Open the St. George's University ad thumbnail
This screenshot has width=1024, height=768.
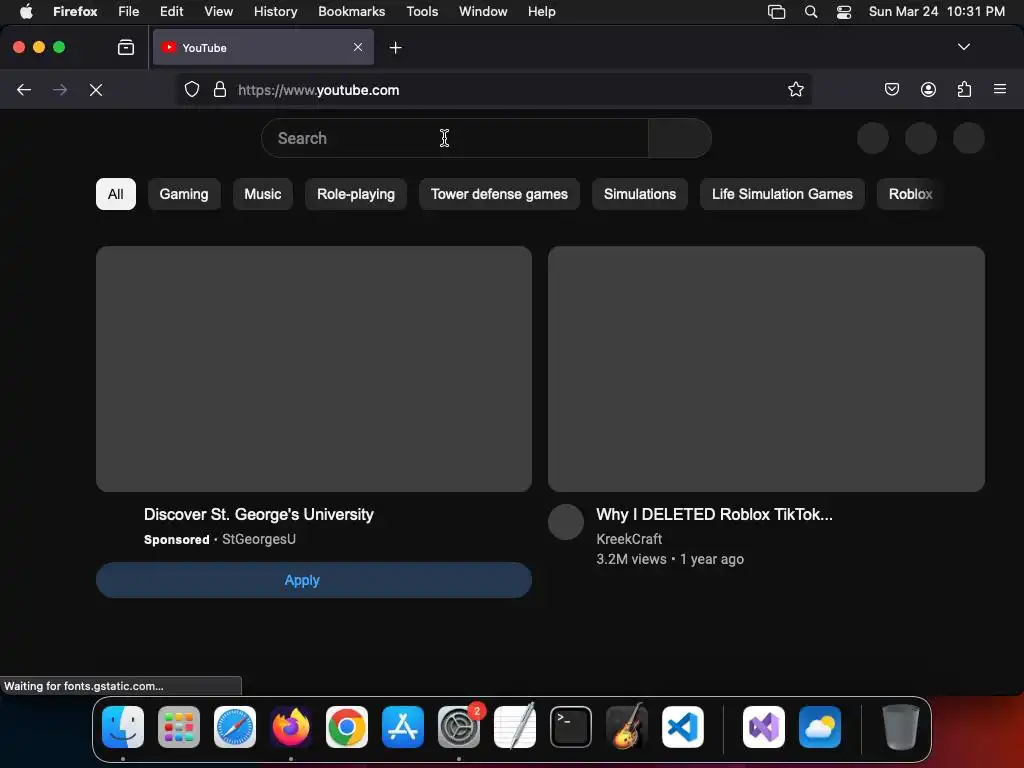pyautogui.click(x=314, y=368)
